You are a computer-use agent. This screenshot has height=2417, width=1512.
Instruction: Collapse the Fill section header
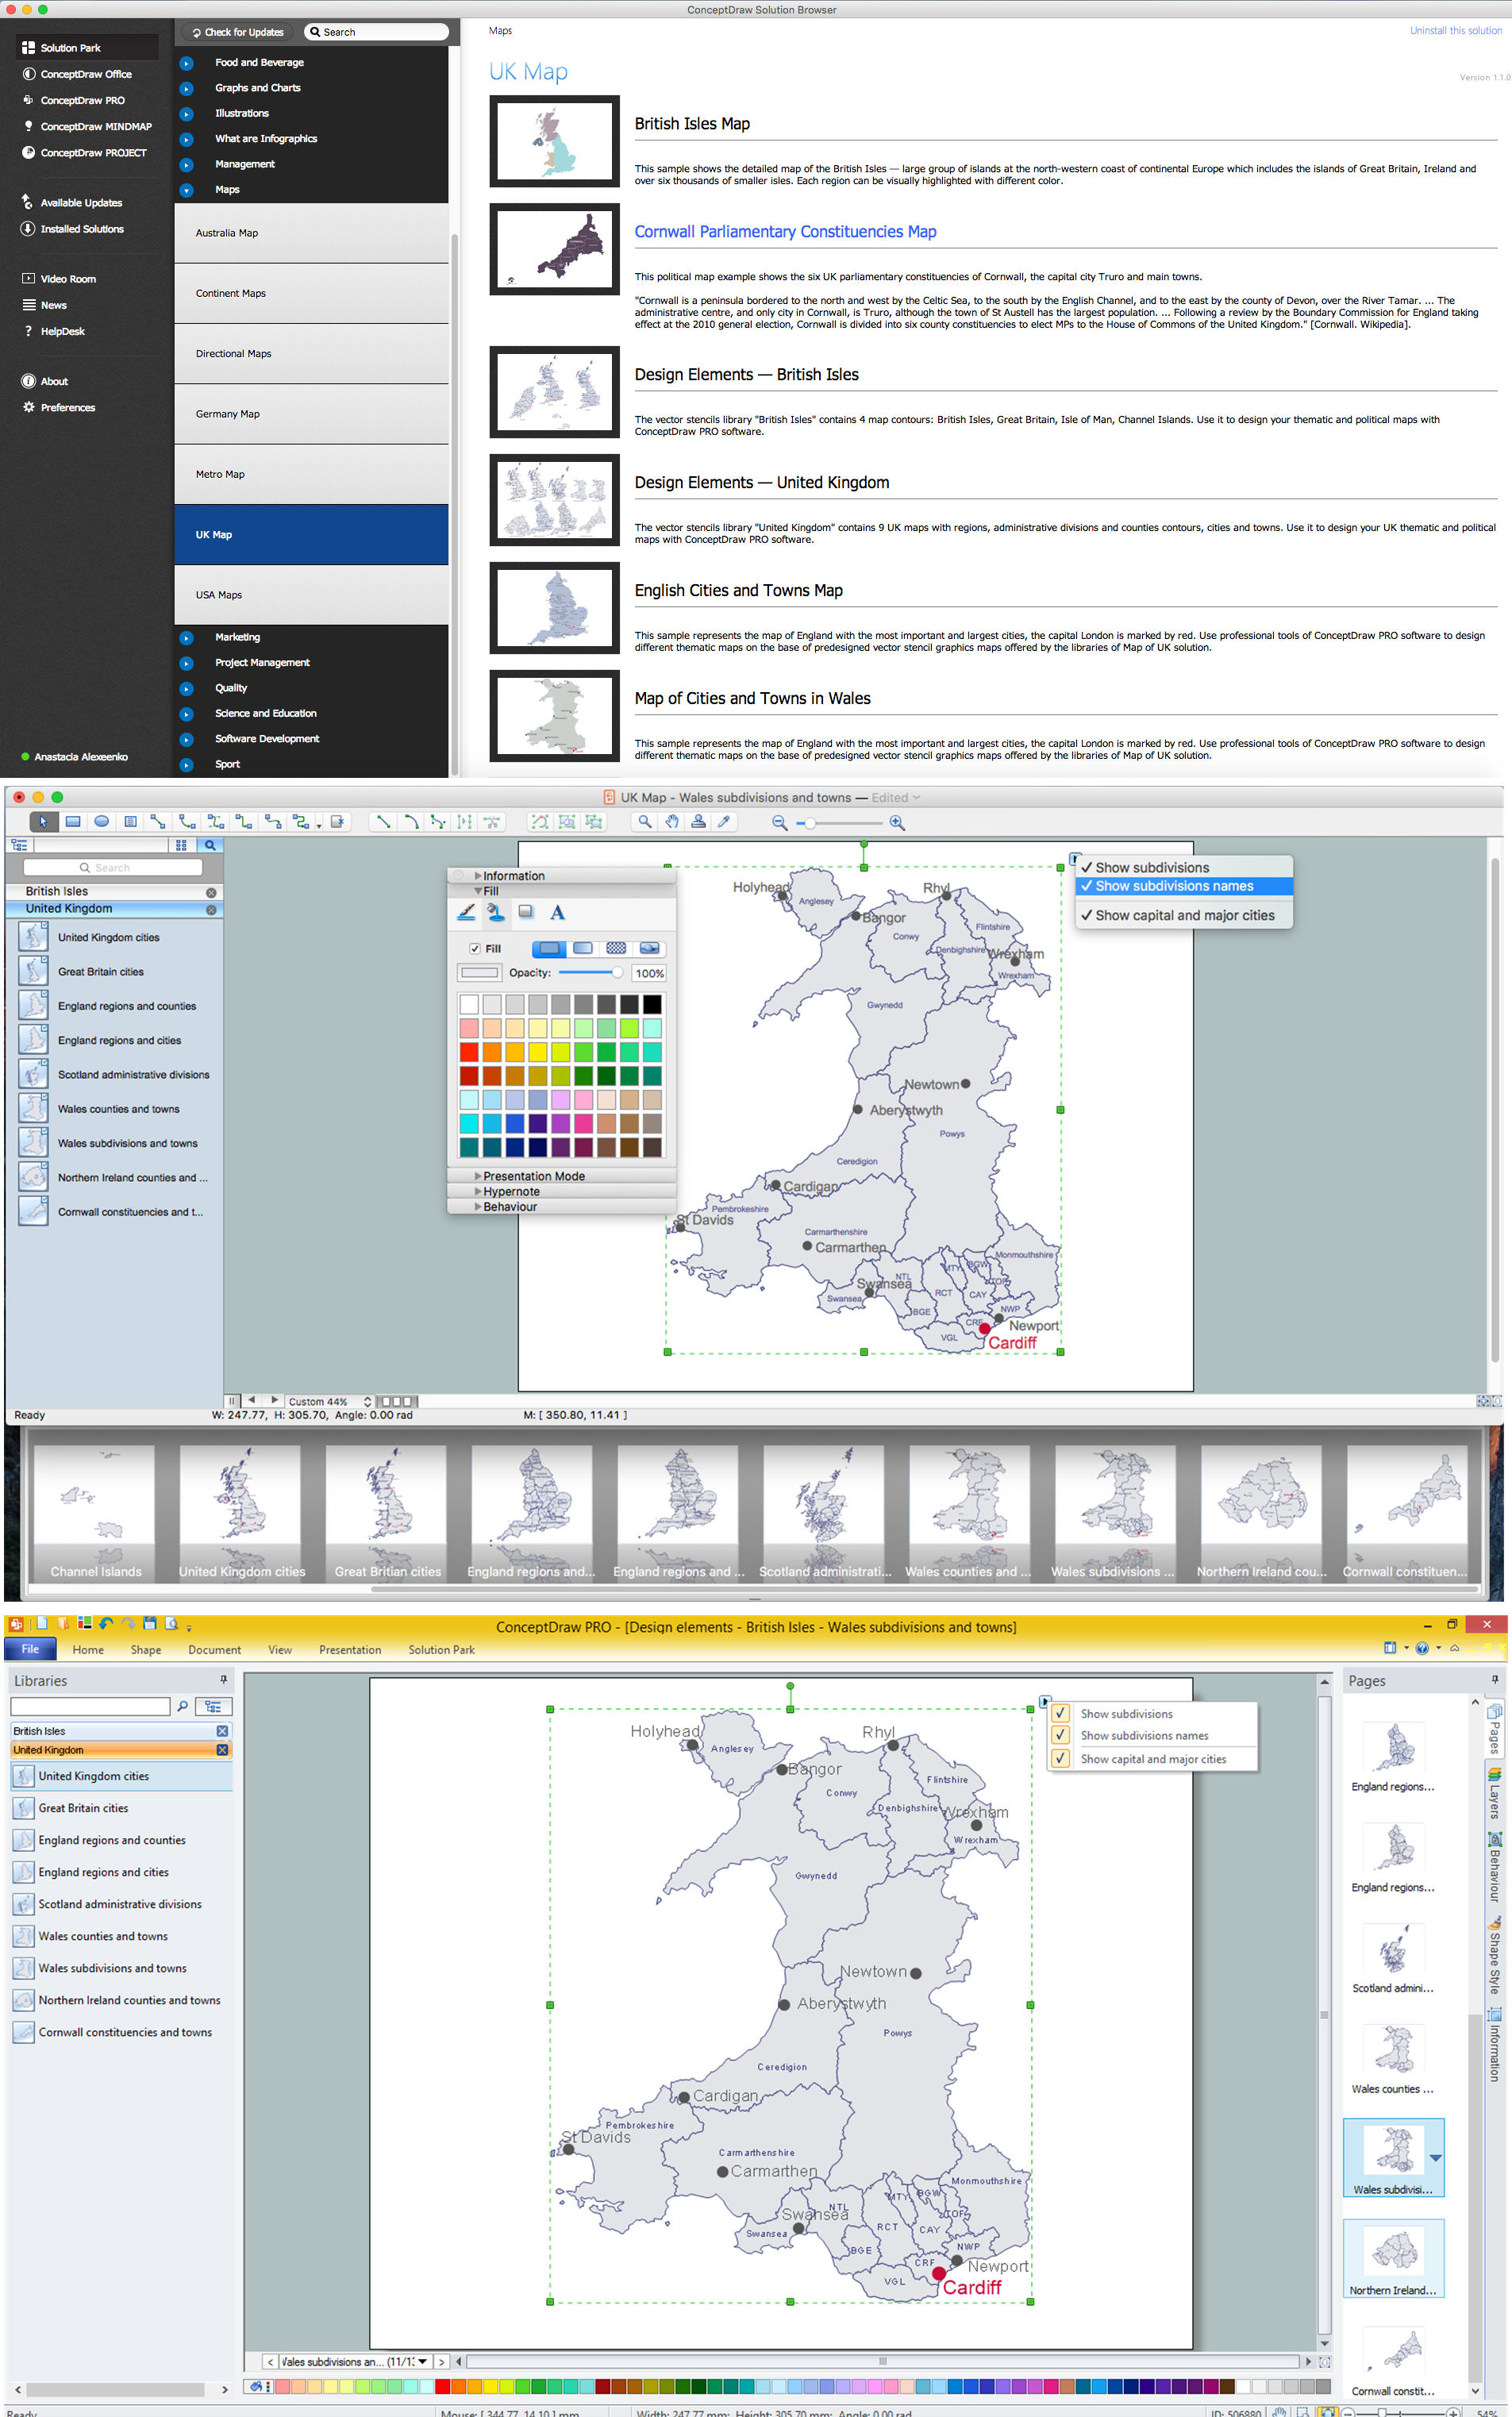562,891
